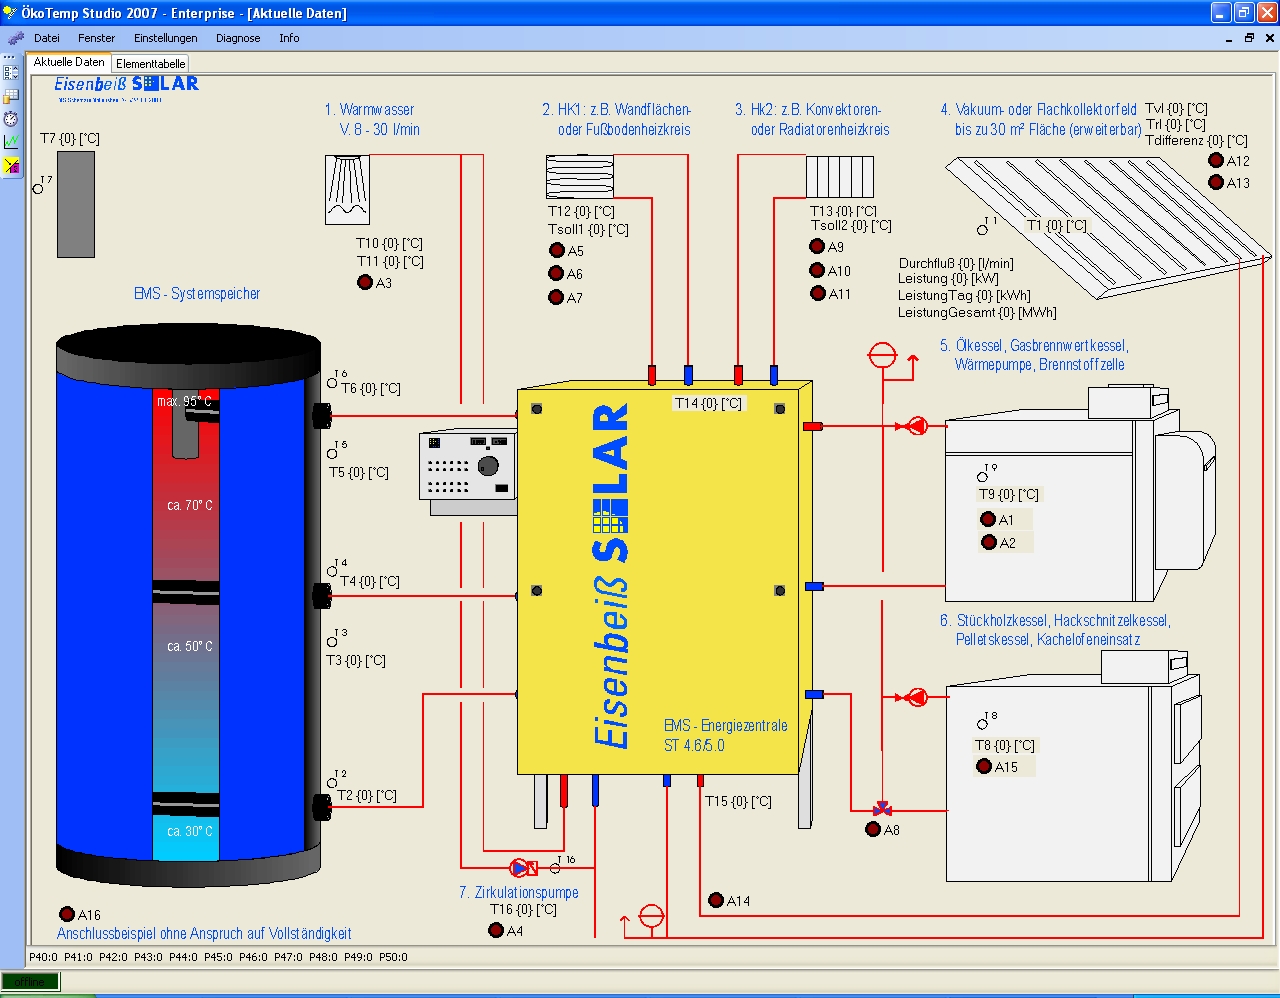The height and width of the screenshot is (998, 1280).
Task: Click the solar collector panel graphic
Action: [1108, 228]
